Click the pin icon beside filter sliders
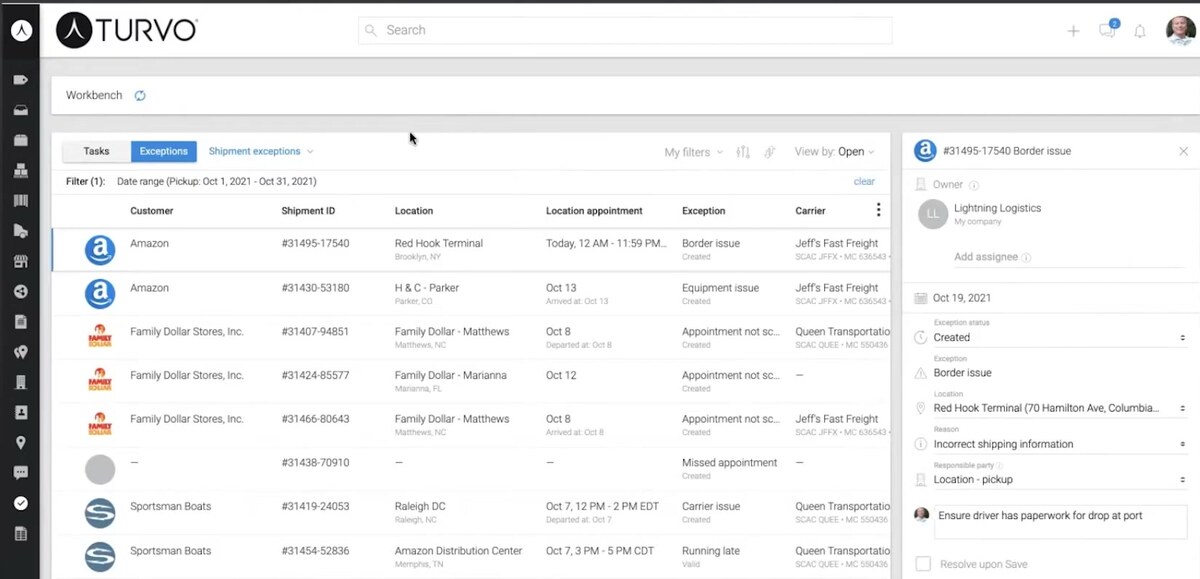This screenshot has width=1200, height=579. tap(770, 152)
